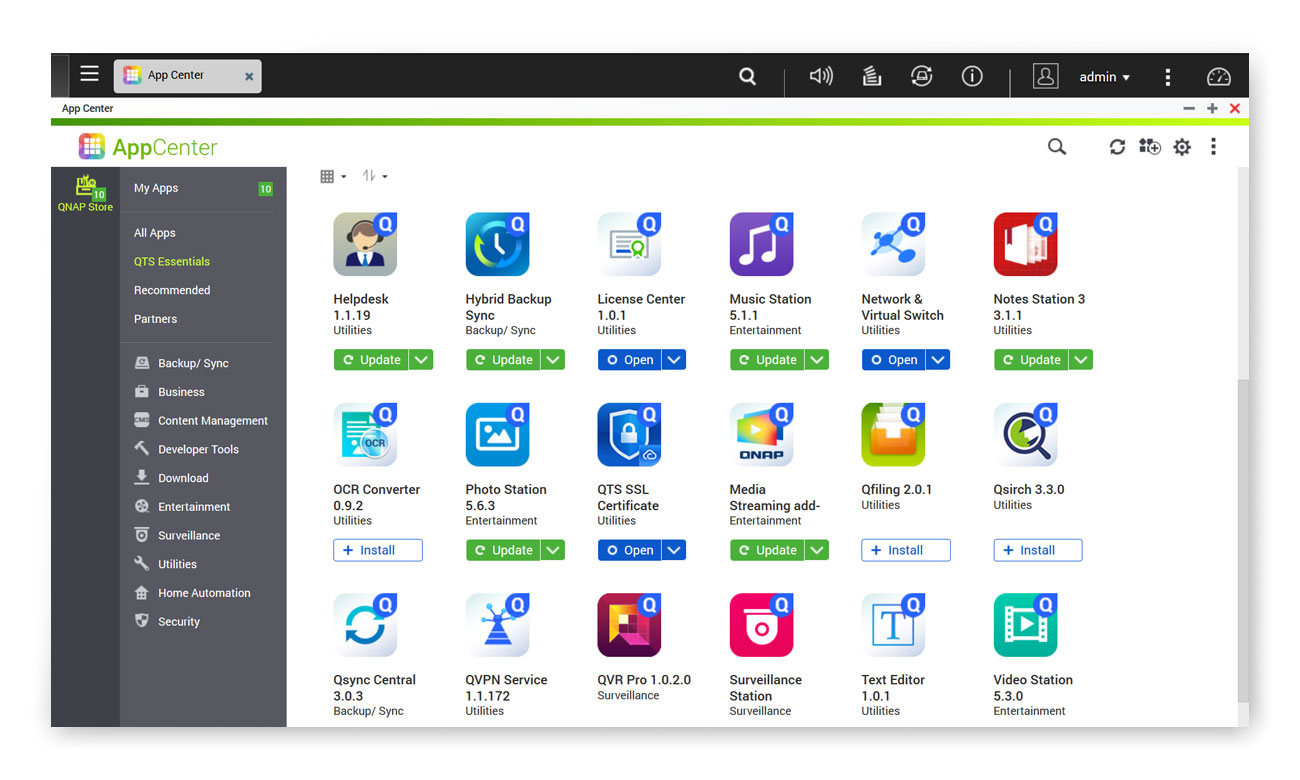Install Qfiling 2.0.1
This screenshot has height=780, width=1300.
[x=906, y=550]
